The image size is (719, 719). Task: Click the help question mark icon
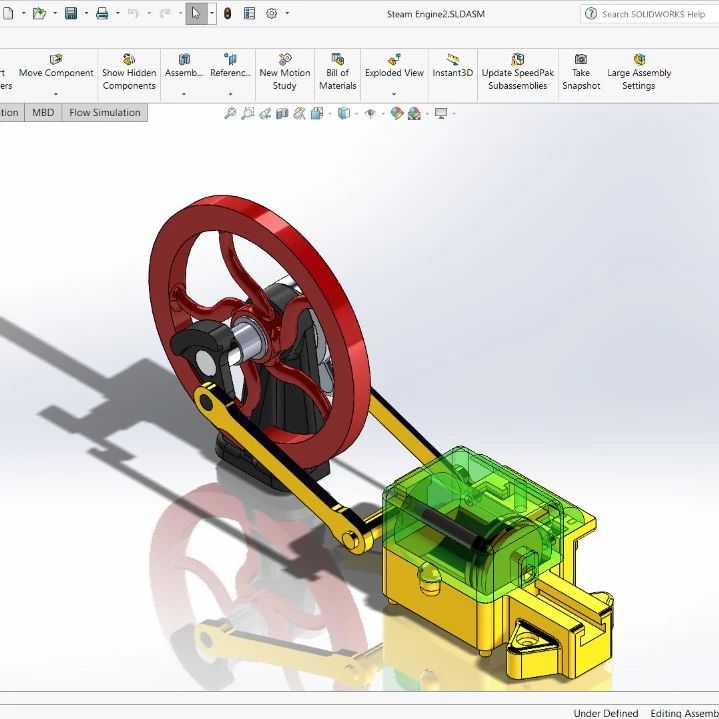591,14
